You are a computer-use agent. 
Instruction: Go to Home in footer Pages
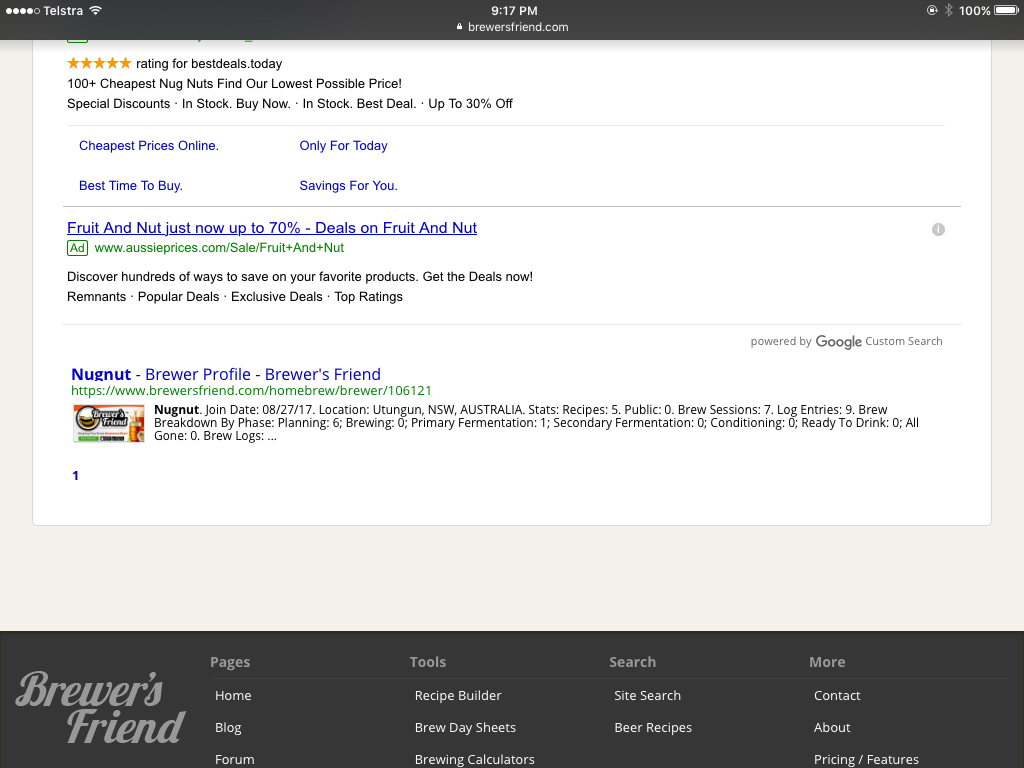(233, 696)
